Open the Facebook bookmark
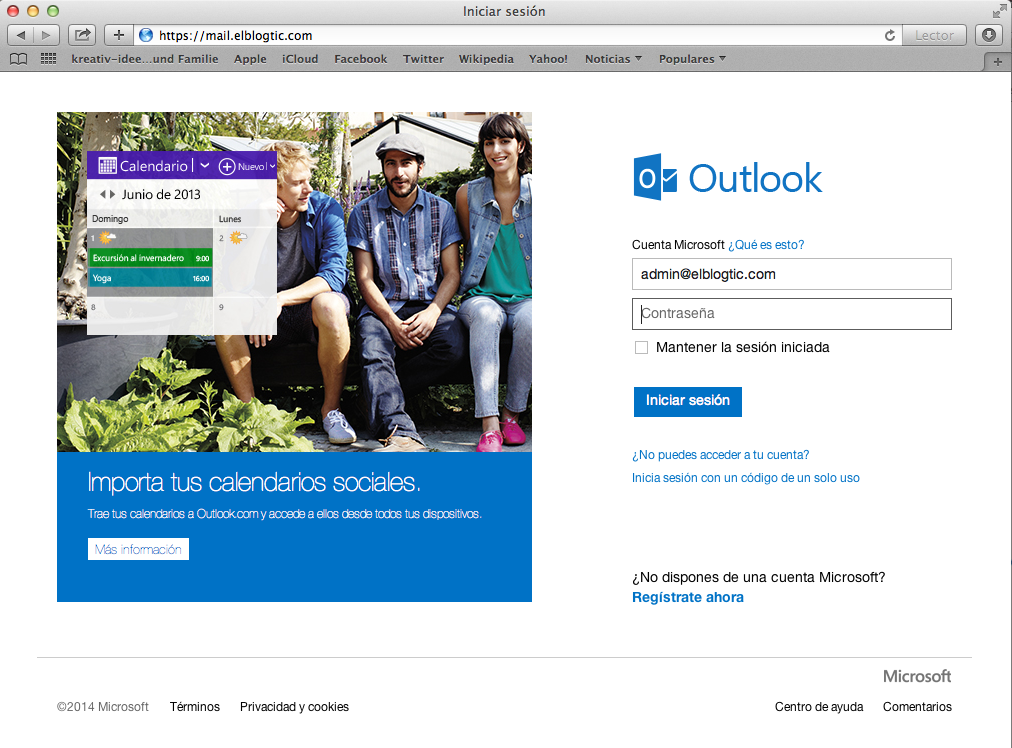The height and width of the screenshot is (748, 1012). tap(361, 59)
